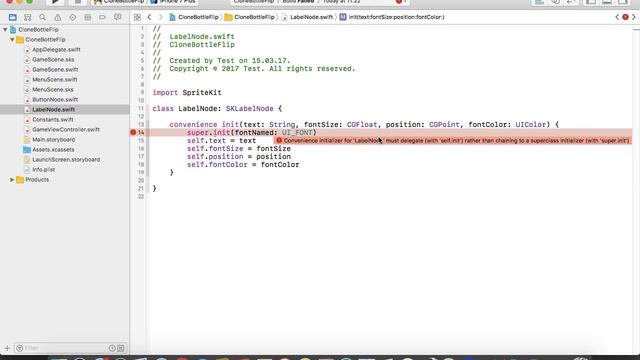
Task: Jump to previous issue arrow
Action: pos(617,17)
